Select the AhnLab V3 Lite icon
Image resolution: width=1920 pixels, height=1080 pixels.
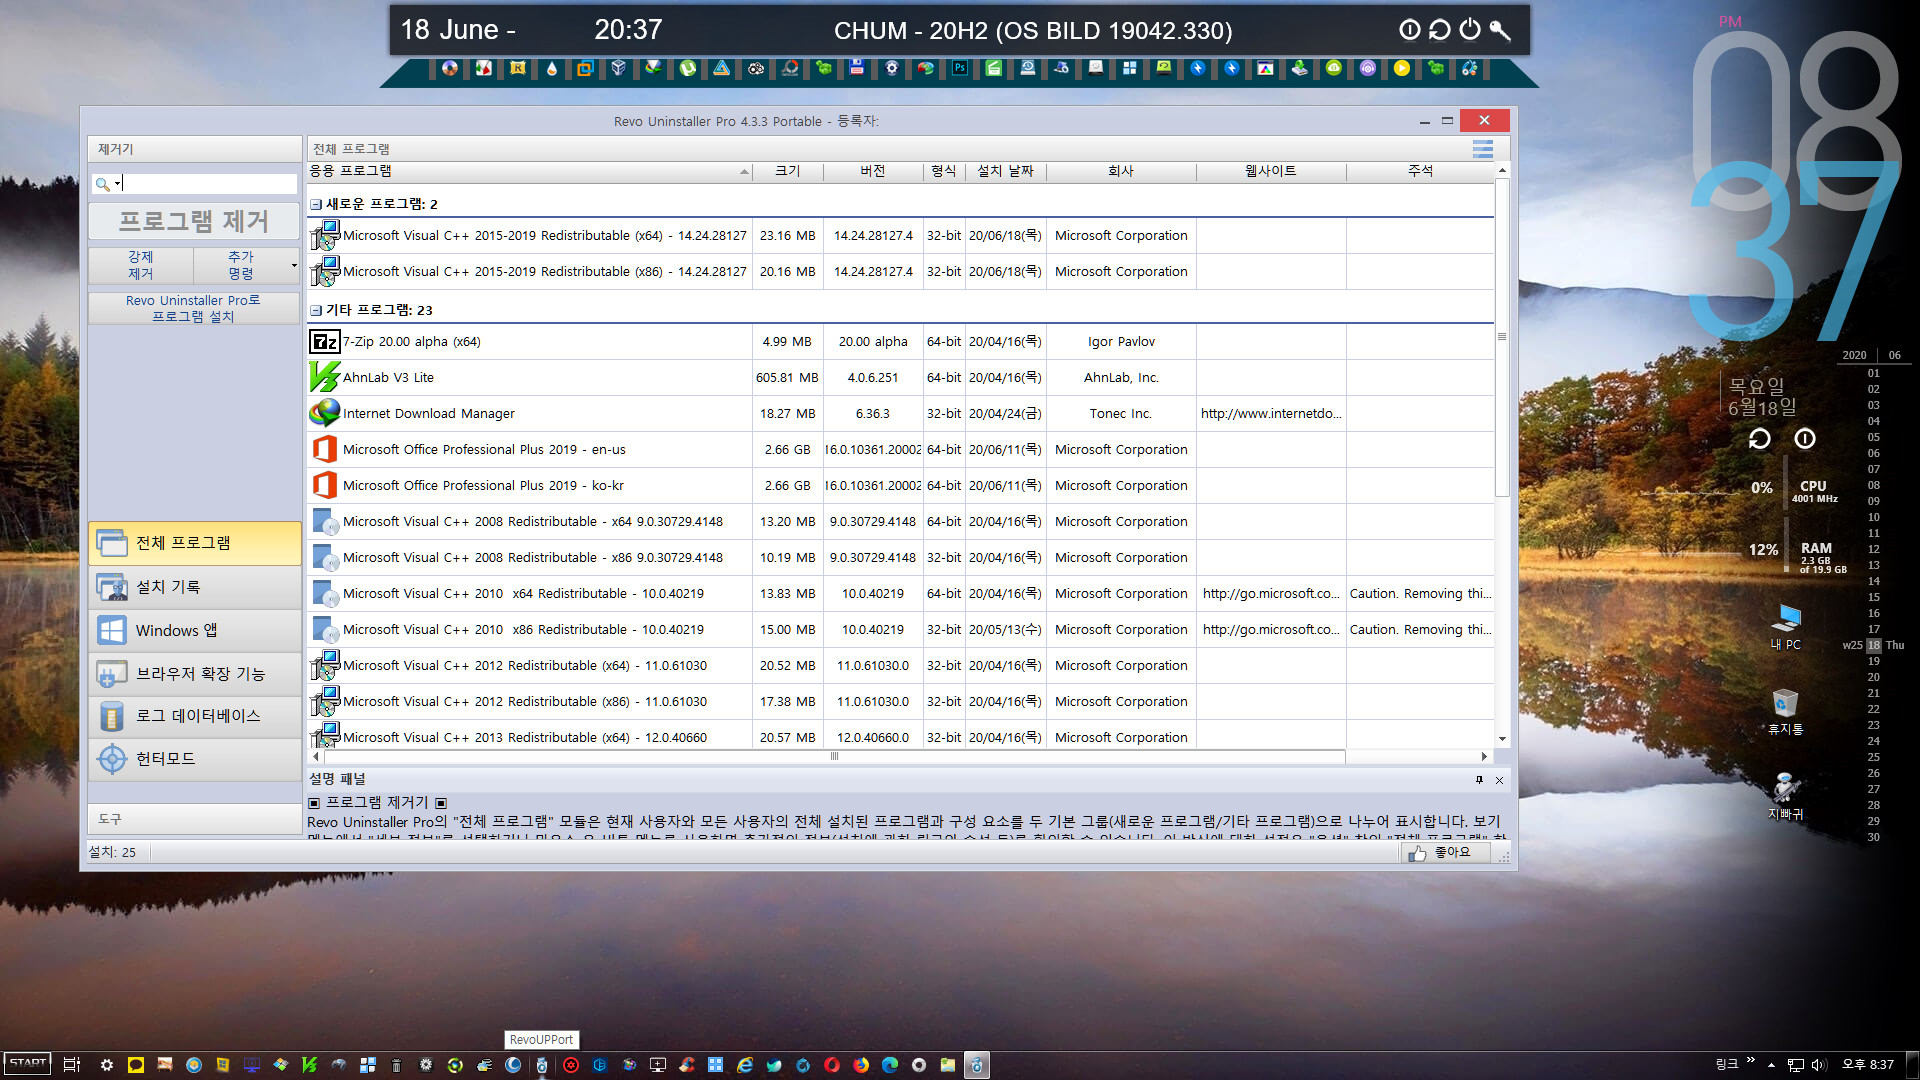[324, 378]
